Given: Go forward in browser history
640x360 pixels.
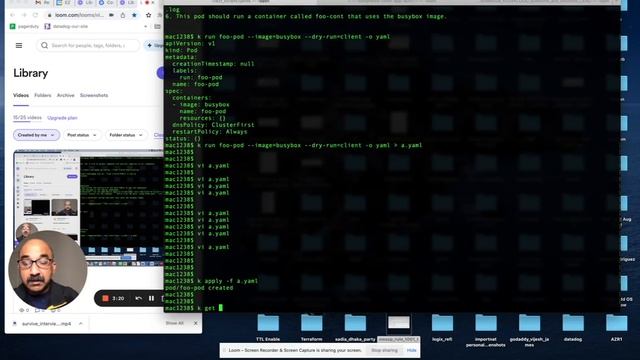Looking at the screenshot, I should coord(24,15).
